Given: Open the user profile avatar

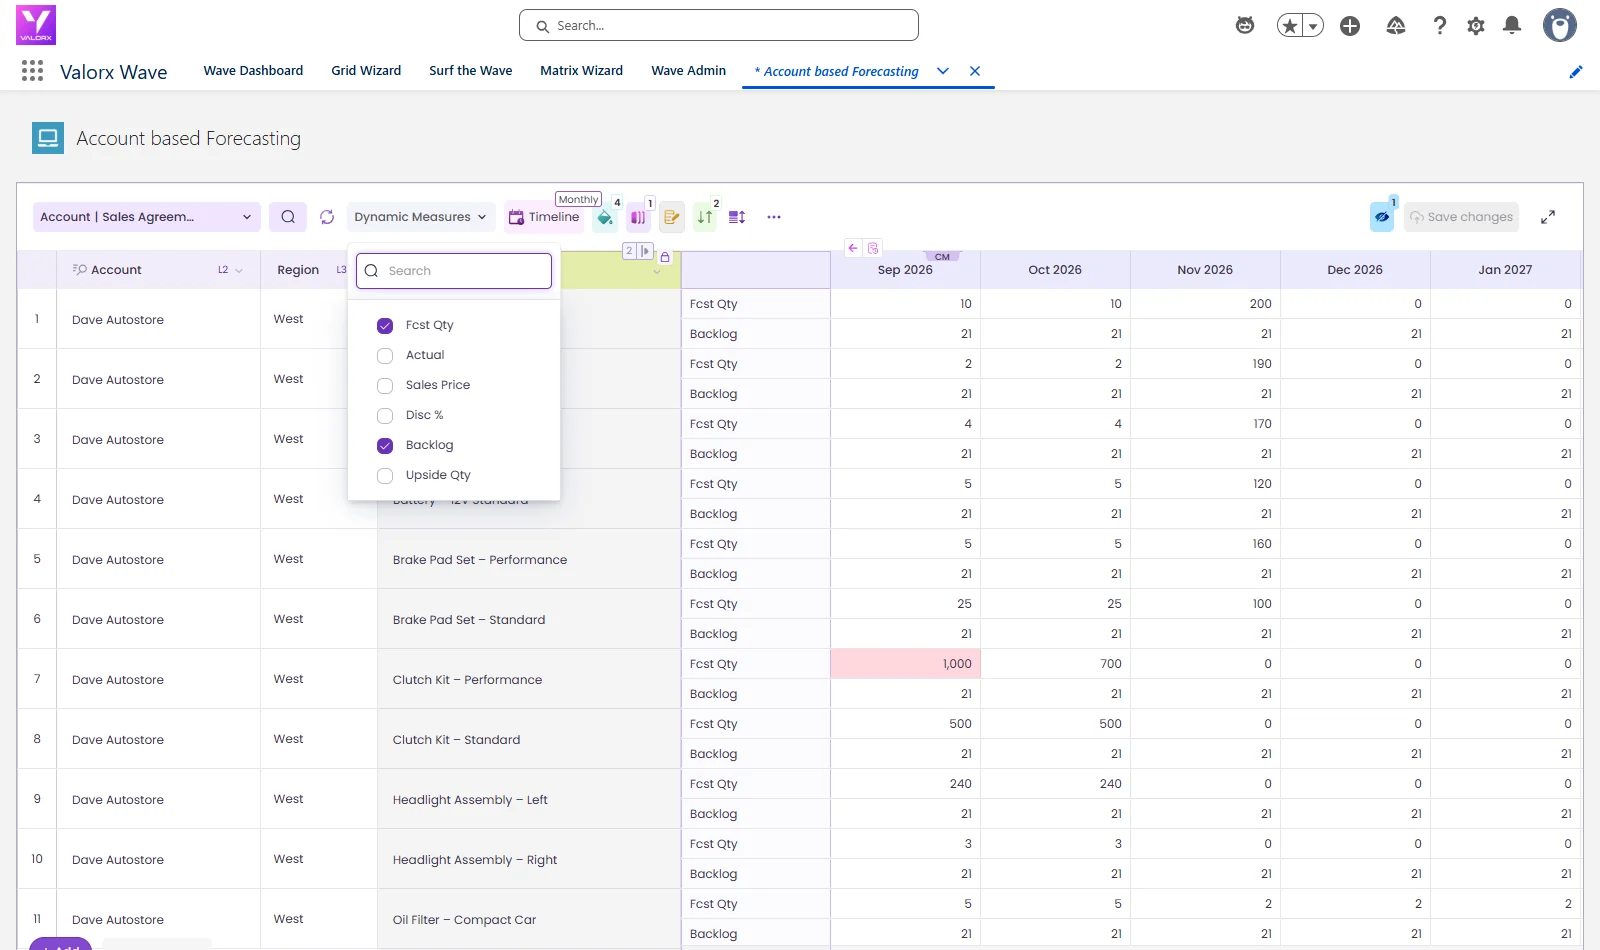Looking at the screenshot, I should pos(1559,25).
